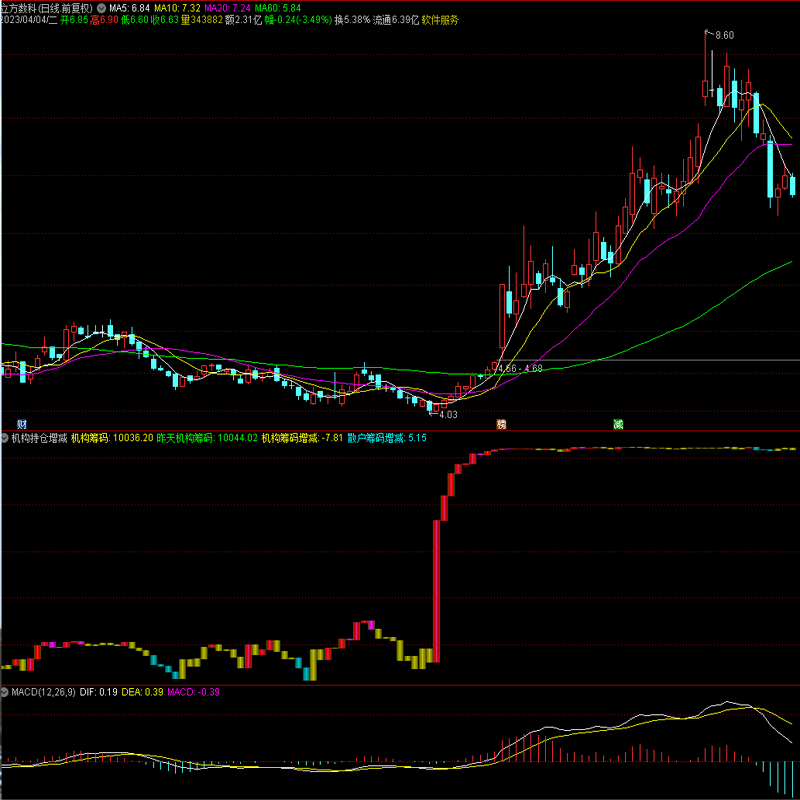Click the 8.60 high price marker

[723, 35]
